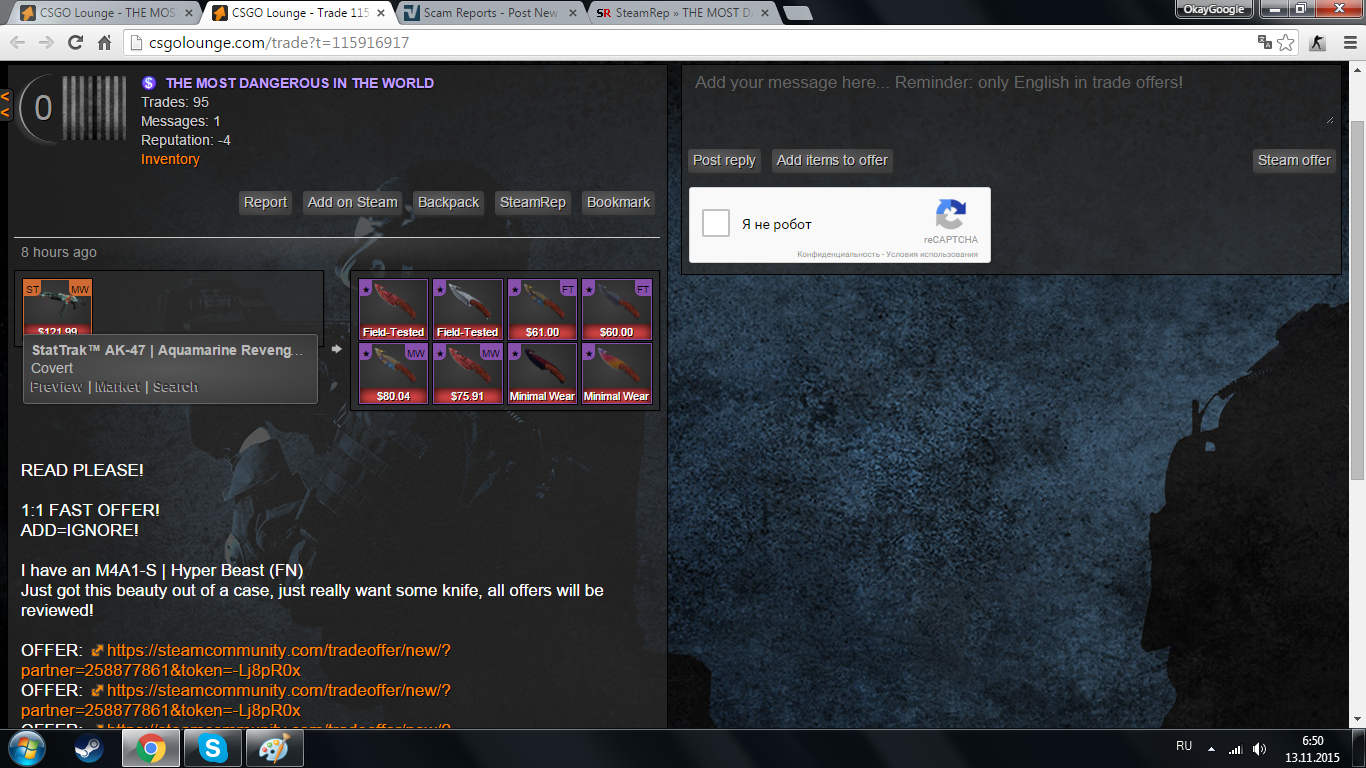Screen dimensions: 1366x768
Task: Open the user's Inventory link
Action: (x=170, y=159)
